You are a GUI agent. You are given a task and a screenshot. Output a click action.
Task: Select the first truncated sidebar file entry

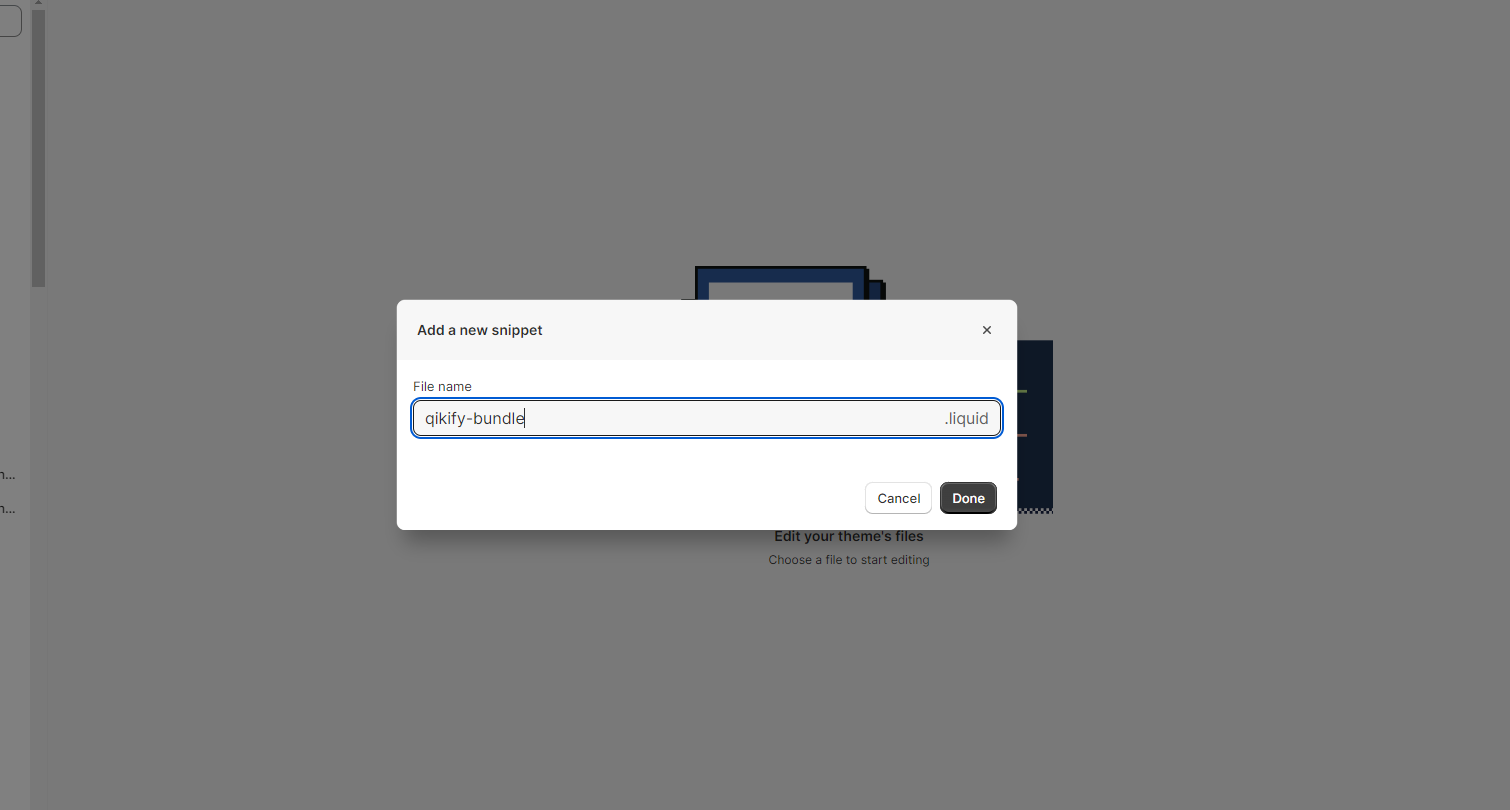click(x=7, y=475)
